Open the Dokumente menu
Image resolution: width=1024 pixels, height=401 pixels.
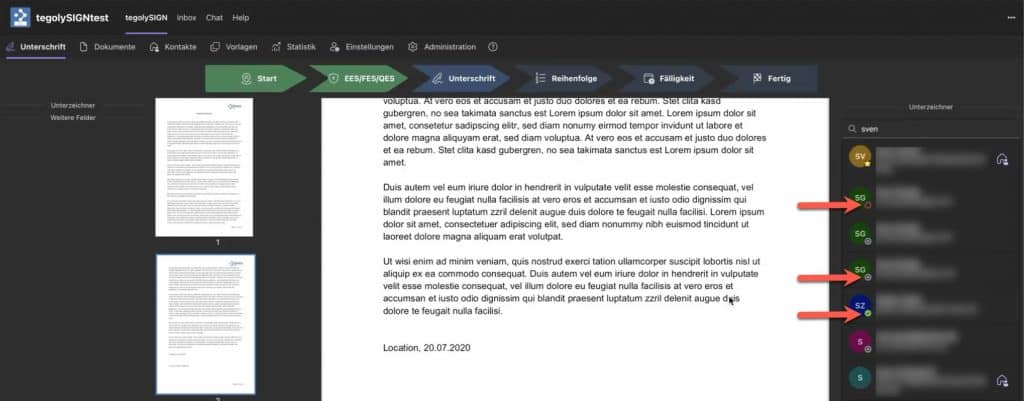pos(107,47)
